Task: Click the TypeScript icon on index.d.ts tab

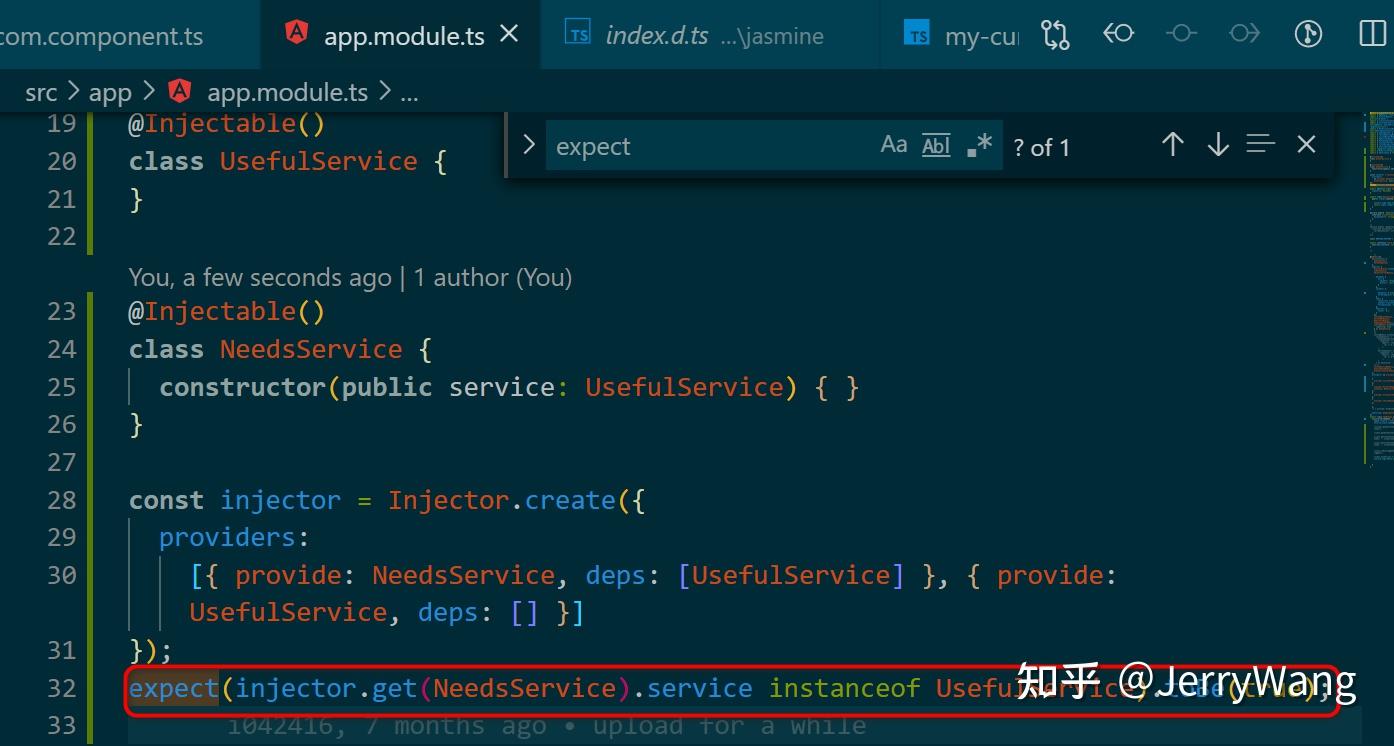Action: tap(577, 33)
